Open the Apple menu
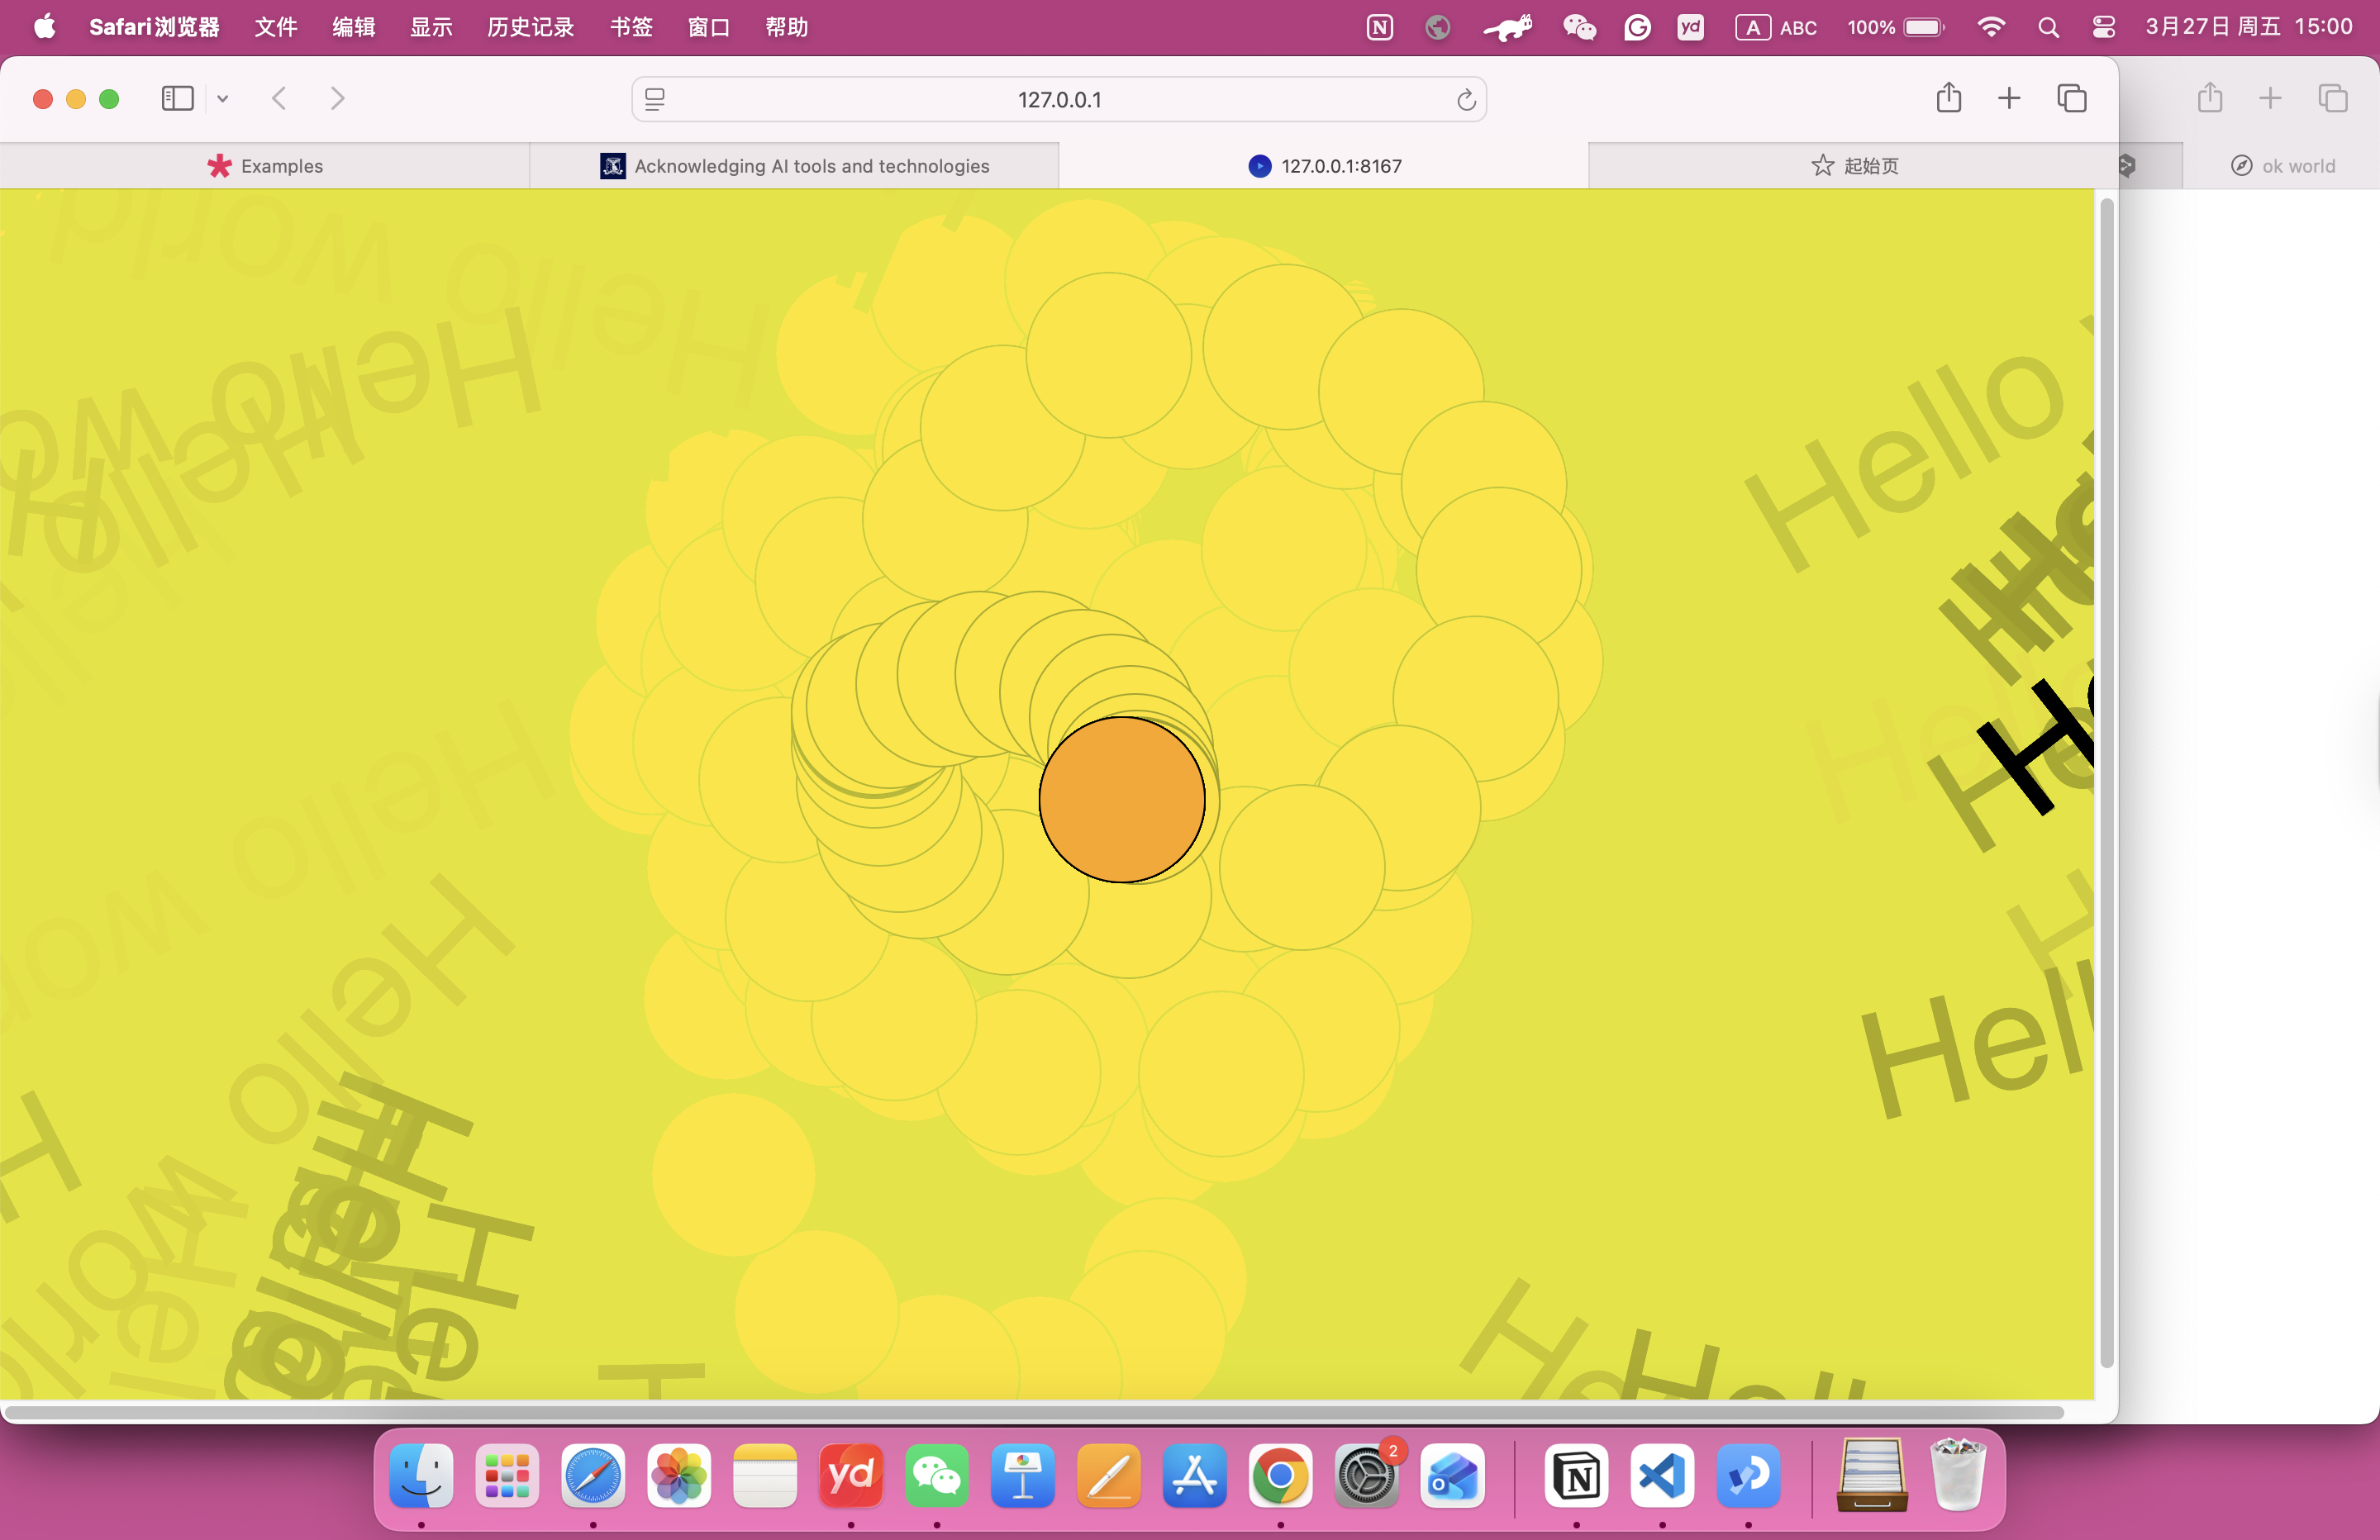2380x1540 pixels. tap(44, 27)
